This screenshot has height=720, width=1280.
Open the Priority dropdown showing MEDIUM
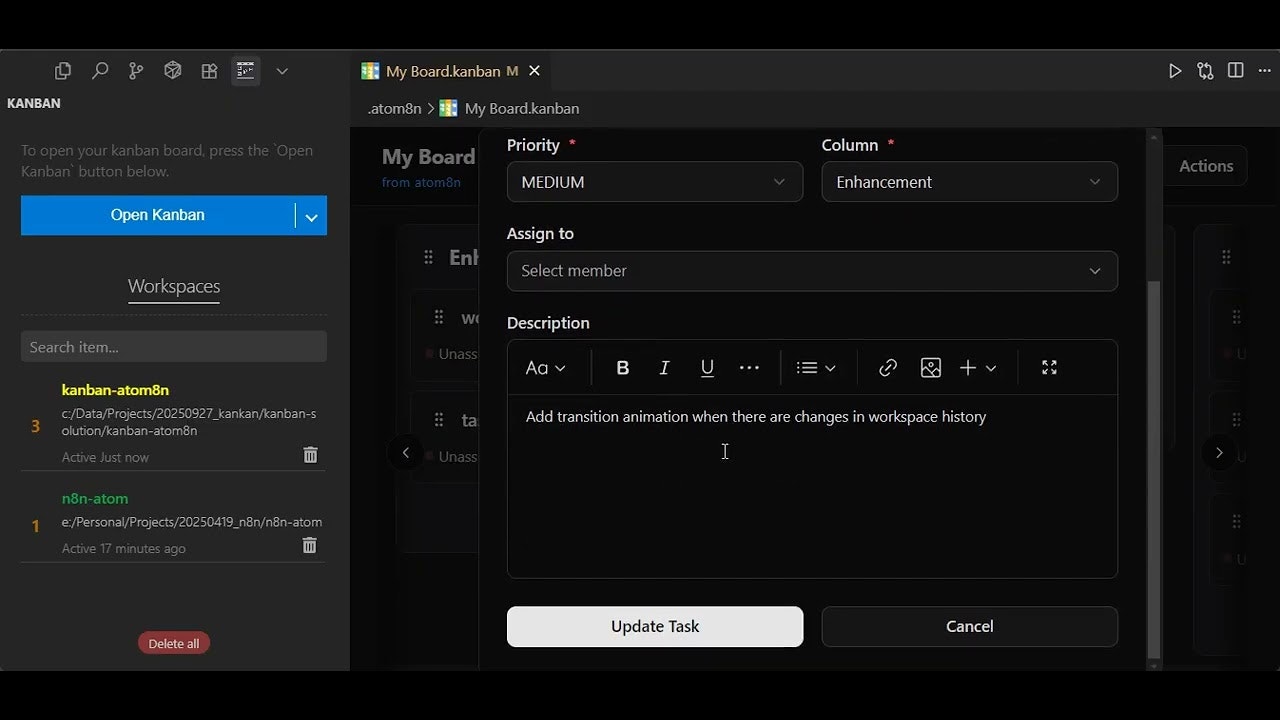654,181
